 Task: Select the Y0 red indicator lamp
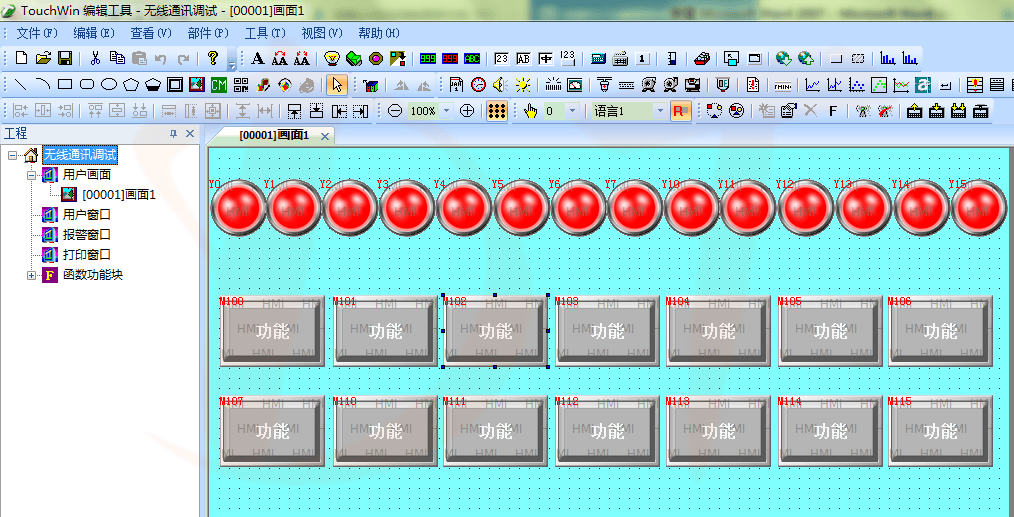coord(239,208)
